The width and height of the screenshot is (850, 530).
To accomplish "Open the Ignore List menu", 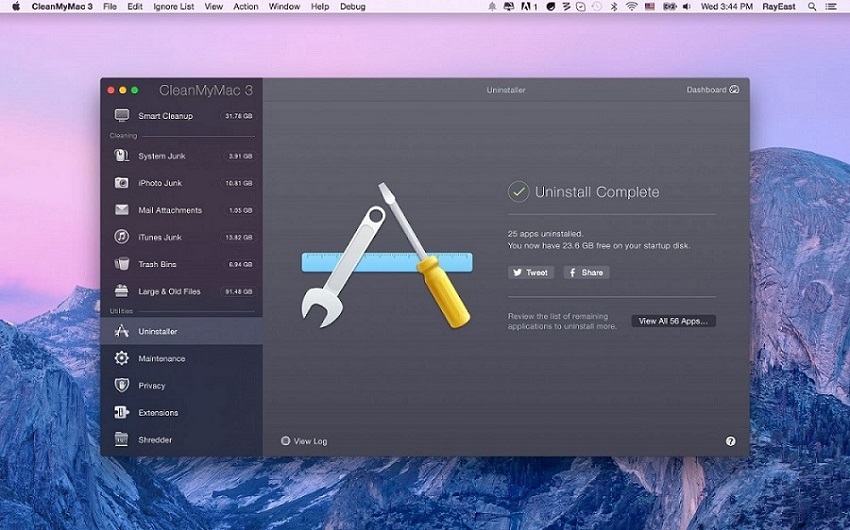I will coord(173,7).
